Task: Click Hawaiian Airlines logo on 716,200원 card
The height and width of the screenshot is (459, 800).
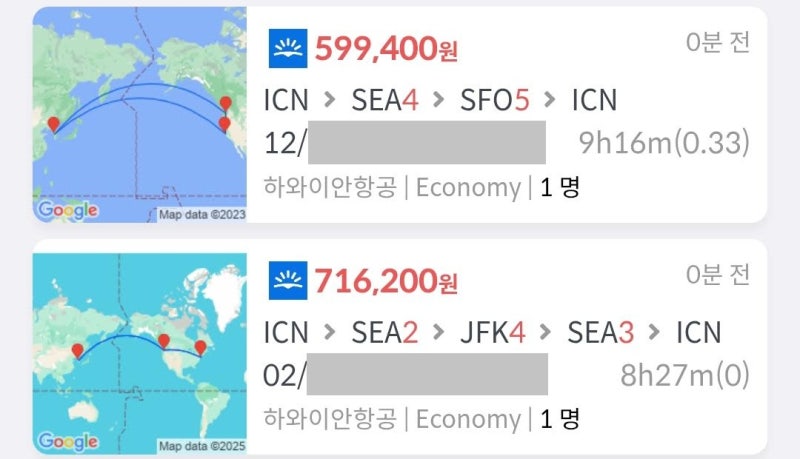Action: pos(288,280)
